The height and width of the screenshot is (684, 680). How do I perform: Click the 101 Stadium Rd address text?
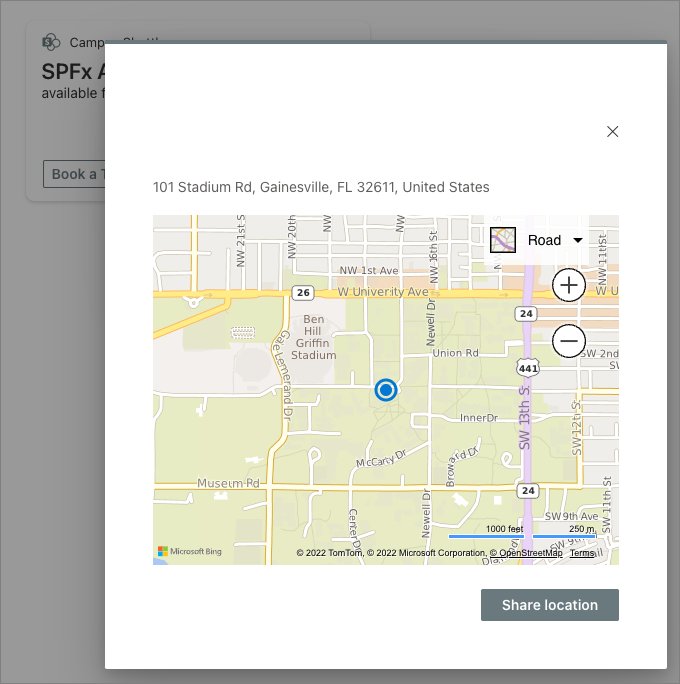point(321,187)
